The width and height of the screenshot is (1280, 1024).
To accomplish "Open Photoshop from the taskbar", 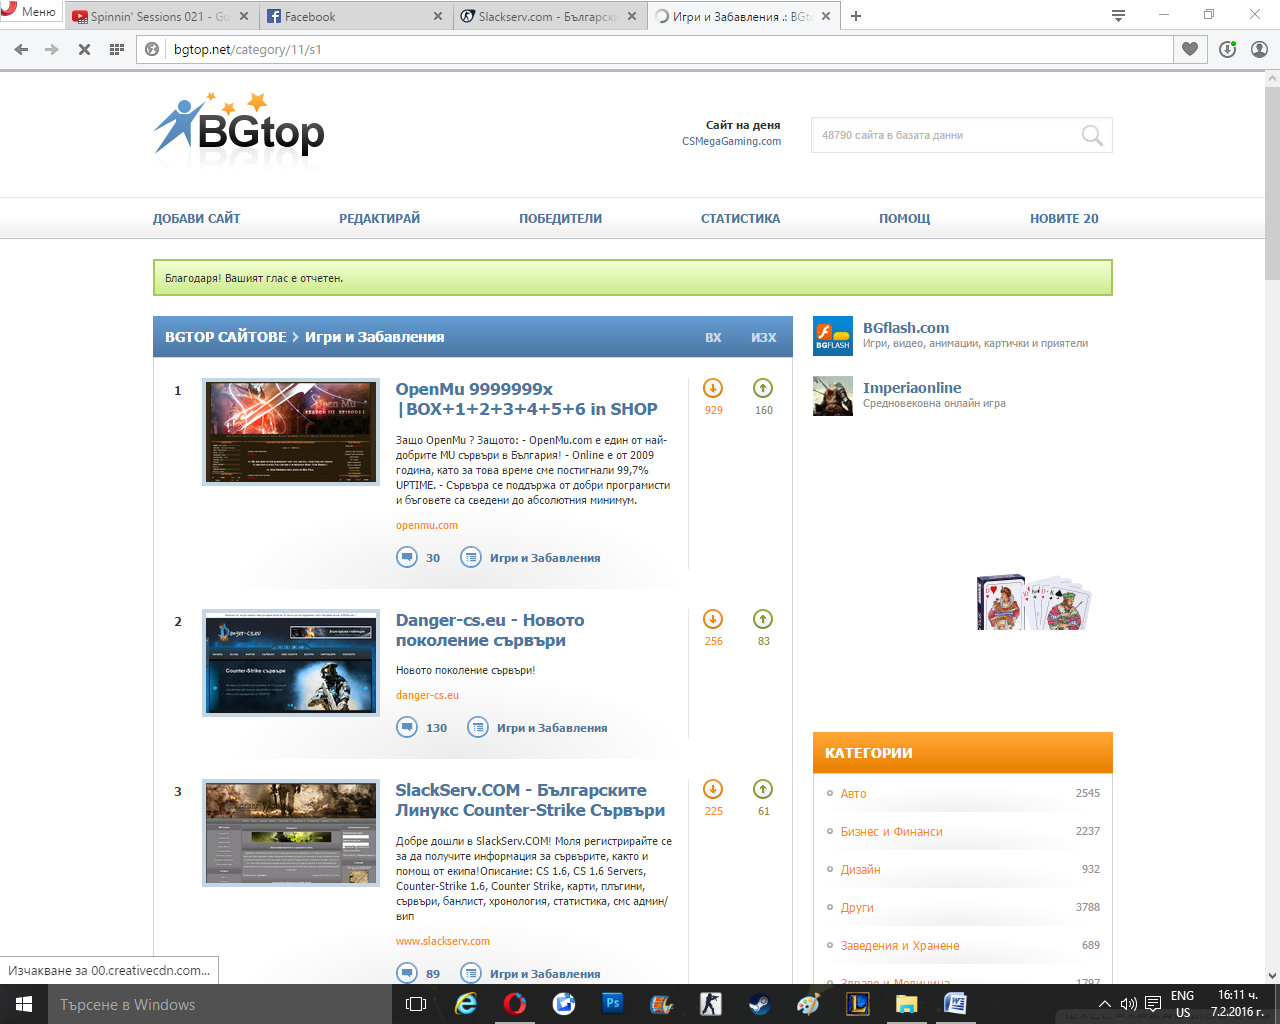I will click(613, 1004).
